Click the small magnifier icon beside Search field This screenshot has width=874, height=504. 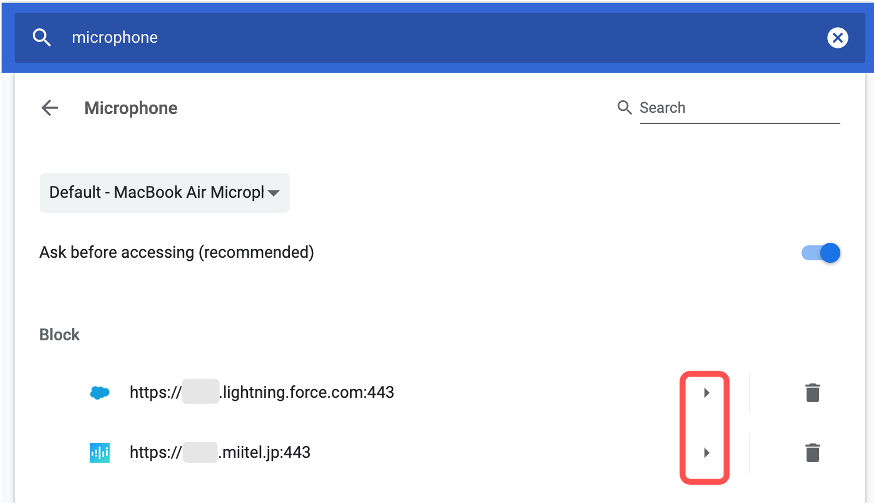tap(625, 107)
